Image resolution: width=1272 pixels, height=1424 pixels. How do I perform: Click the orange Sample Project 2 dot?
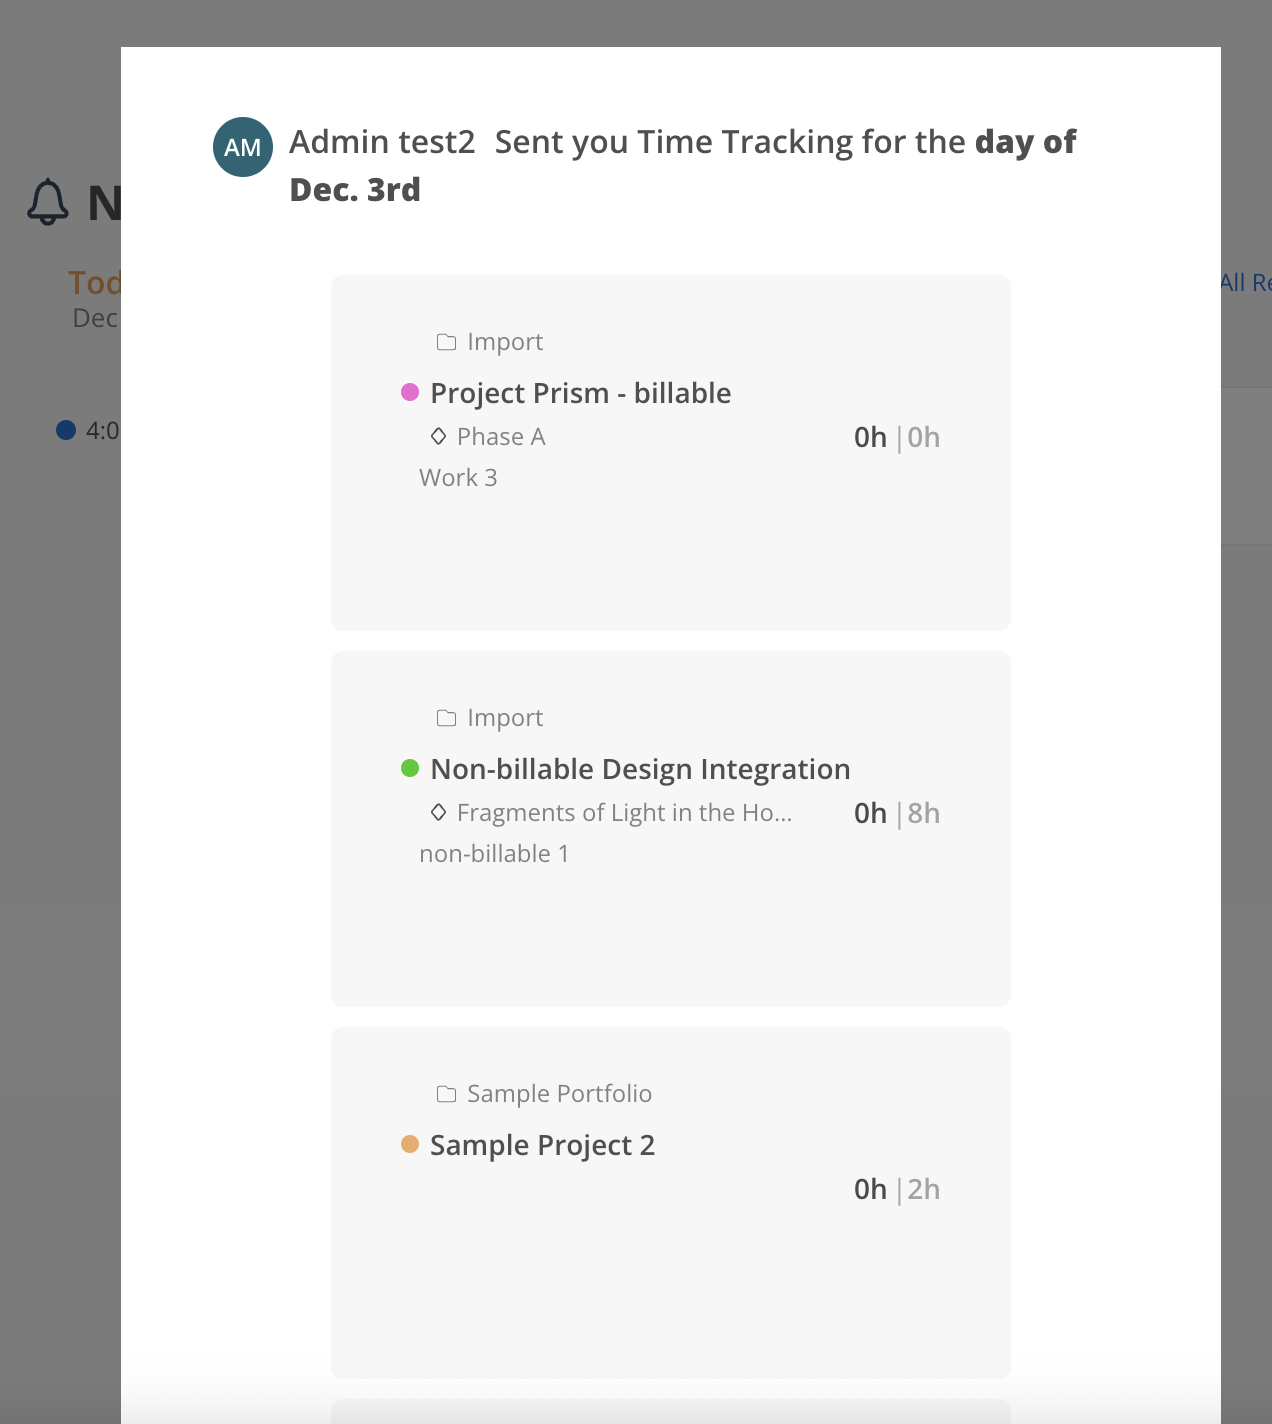coord(410,1144)
